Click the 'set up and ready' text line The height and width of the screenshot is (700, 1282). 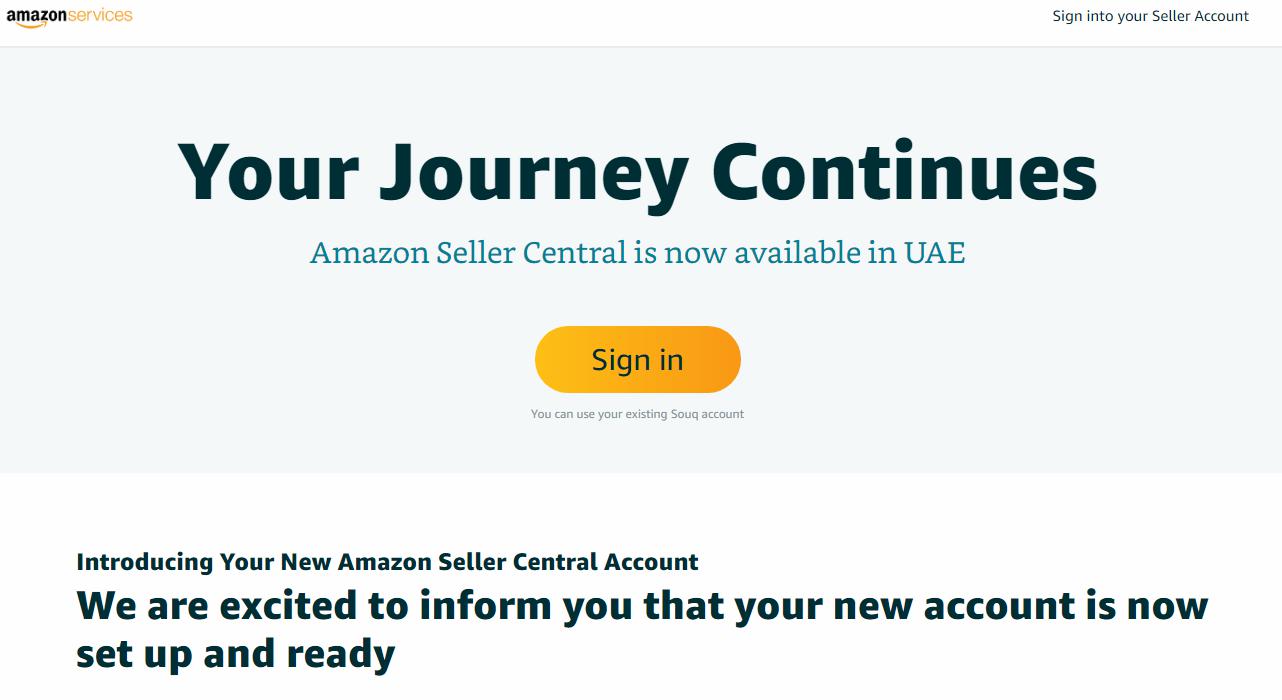[x=235, y=655]
